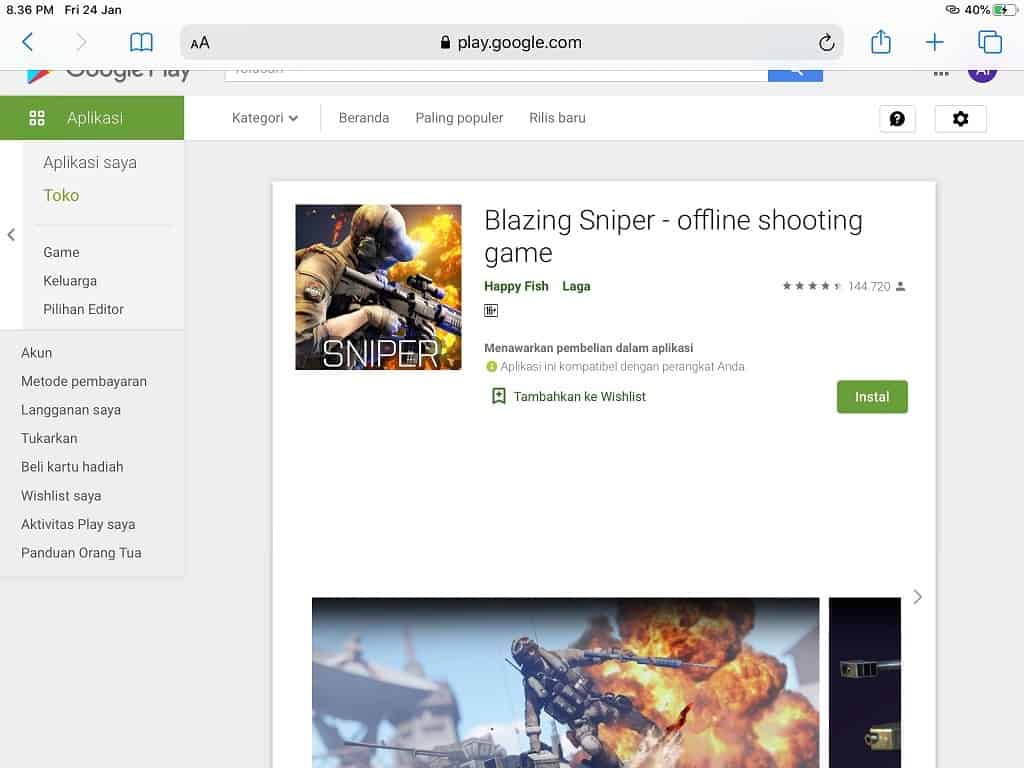Open Akun in sidebar
This screenshot has width=1024, height=768.
(37, 353)
